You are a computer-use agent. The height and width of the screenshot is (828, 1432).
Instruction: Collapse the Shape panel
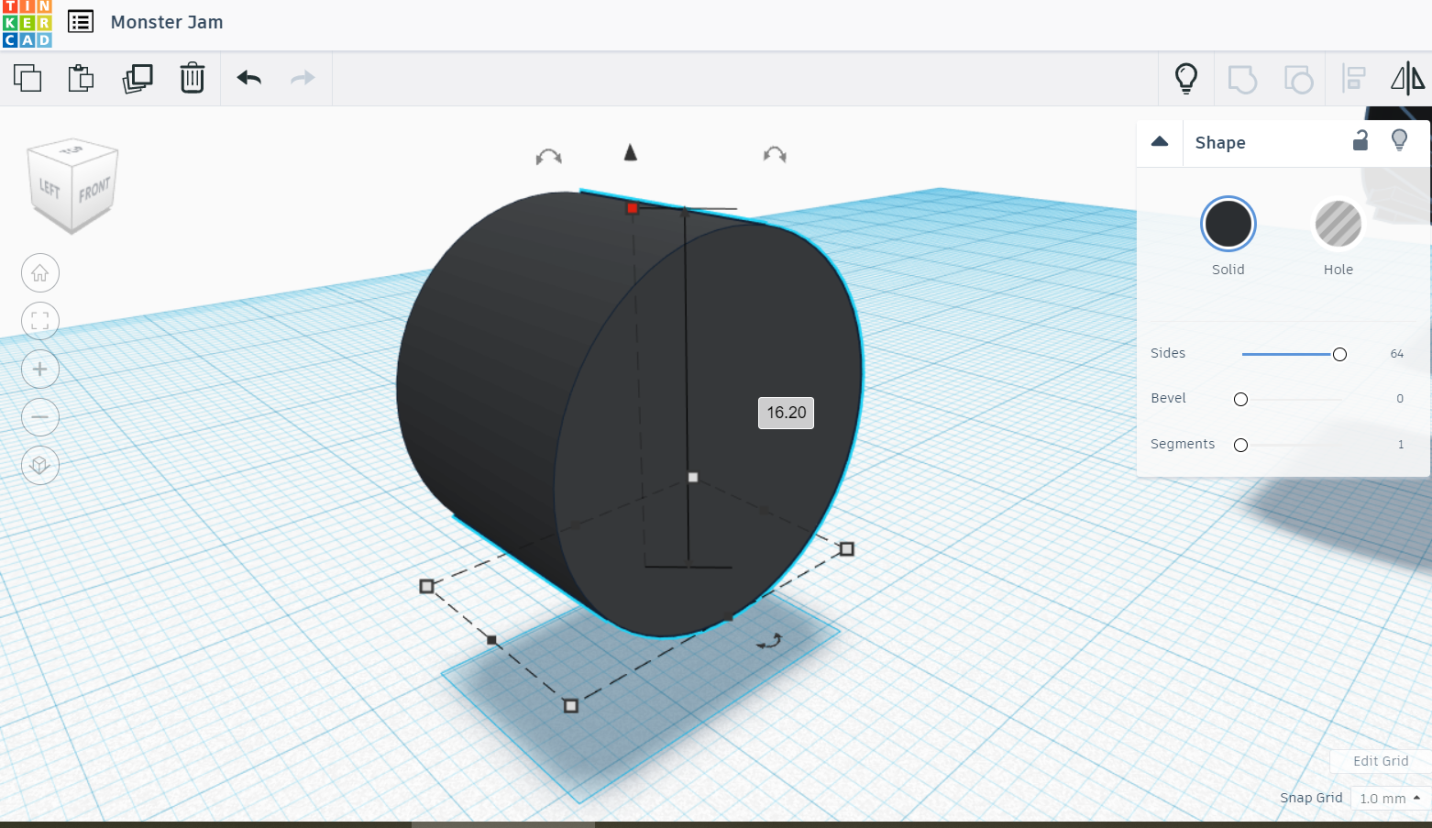click(1160, 142)
